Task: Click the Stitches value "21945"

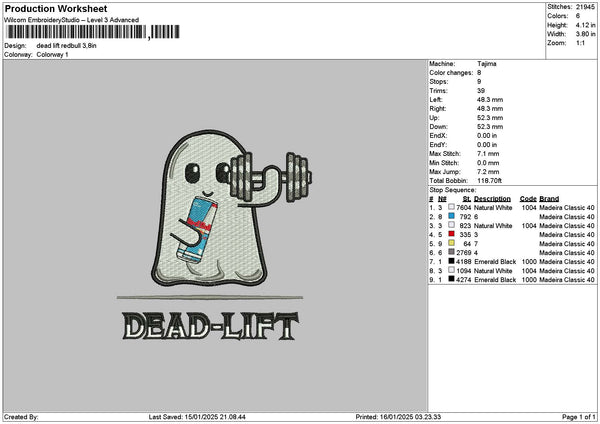Action: 585,7
